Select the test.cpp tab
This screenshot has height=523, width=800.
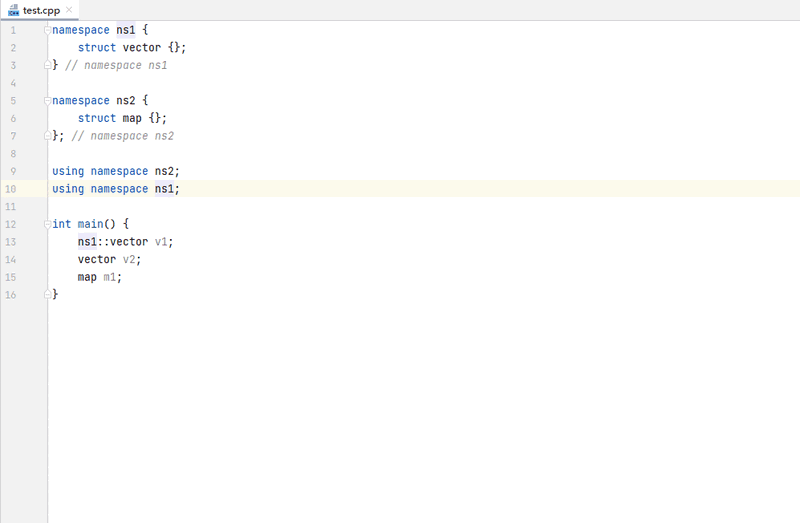pyautogui.click(x=41, y=10)
